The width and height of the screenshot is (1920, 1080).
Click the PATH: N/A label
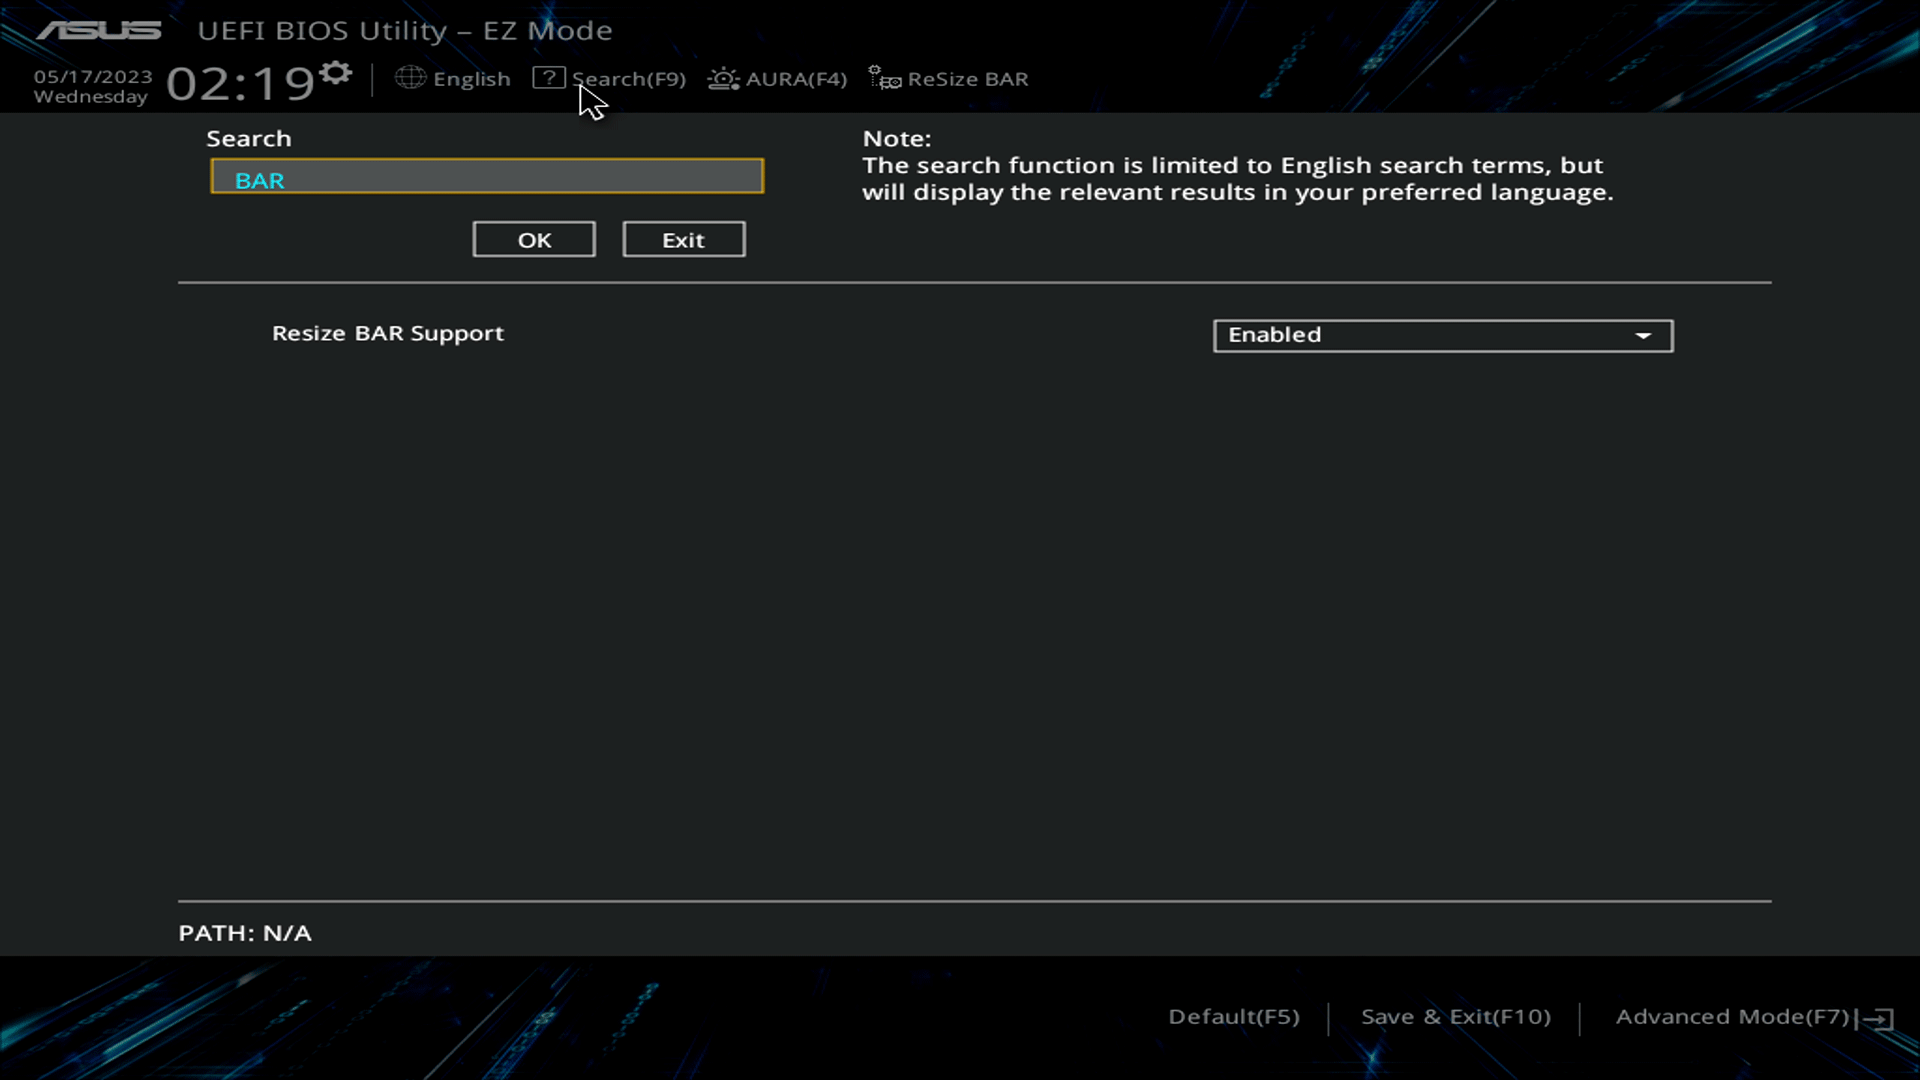click(244, 932)
